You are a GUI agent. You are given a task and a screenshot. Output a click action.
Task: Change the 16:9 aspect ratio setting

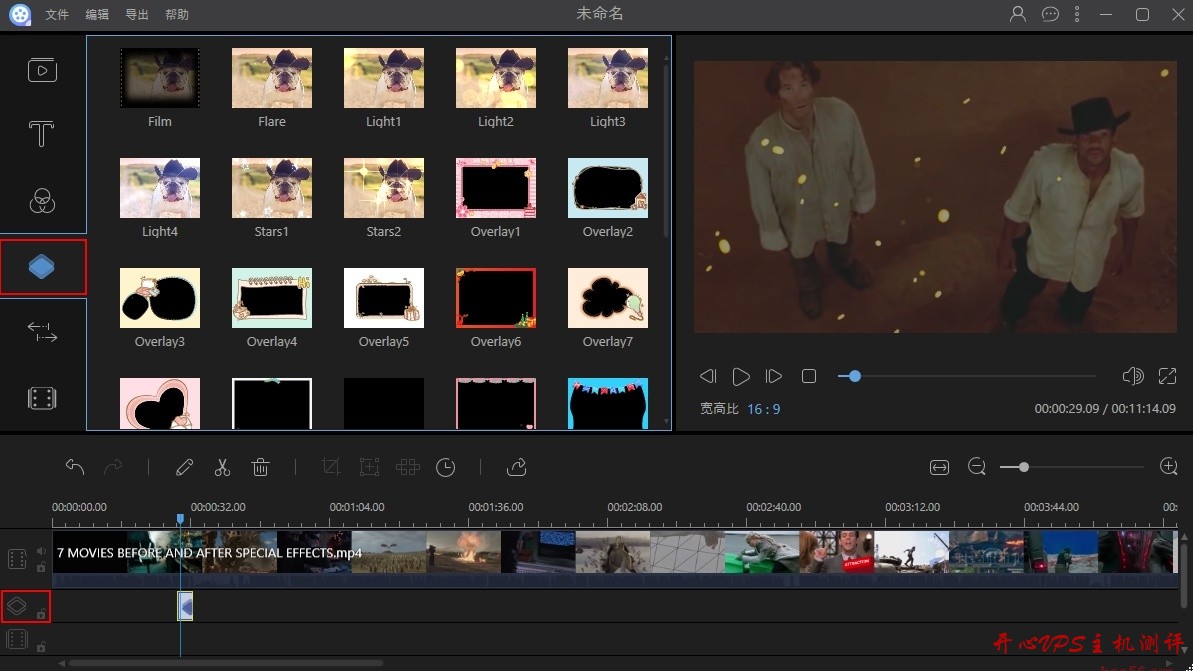pyautogui.click(x=763, y=409)
